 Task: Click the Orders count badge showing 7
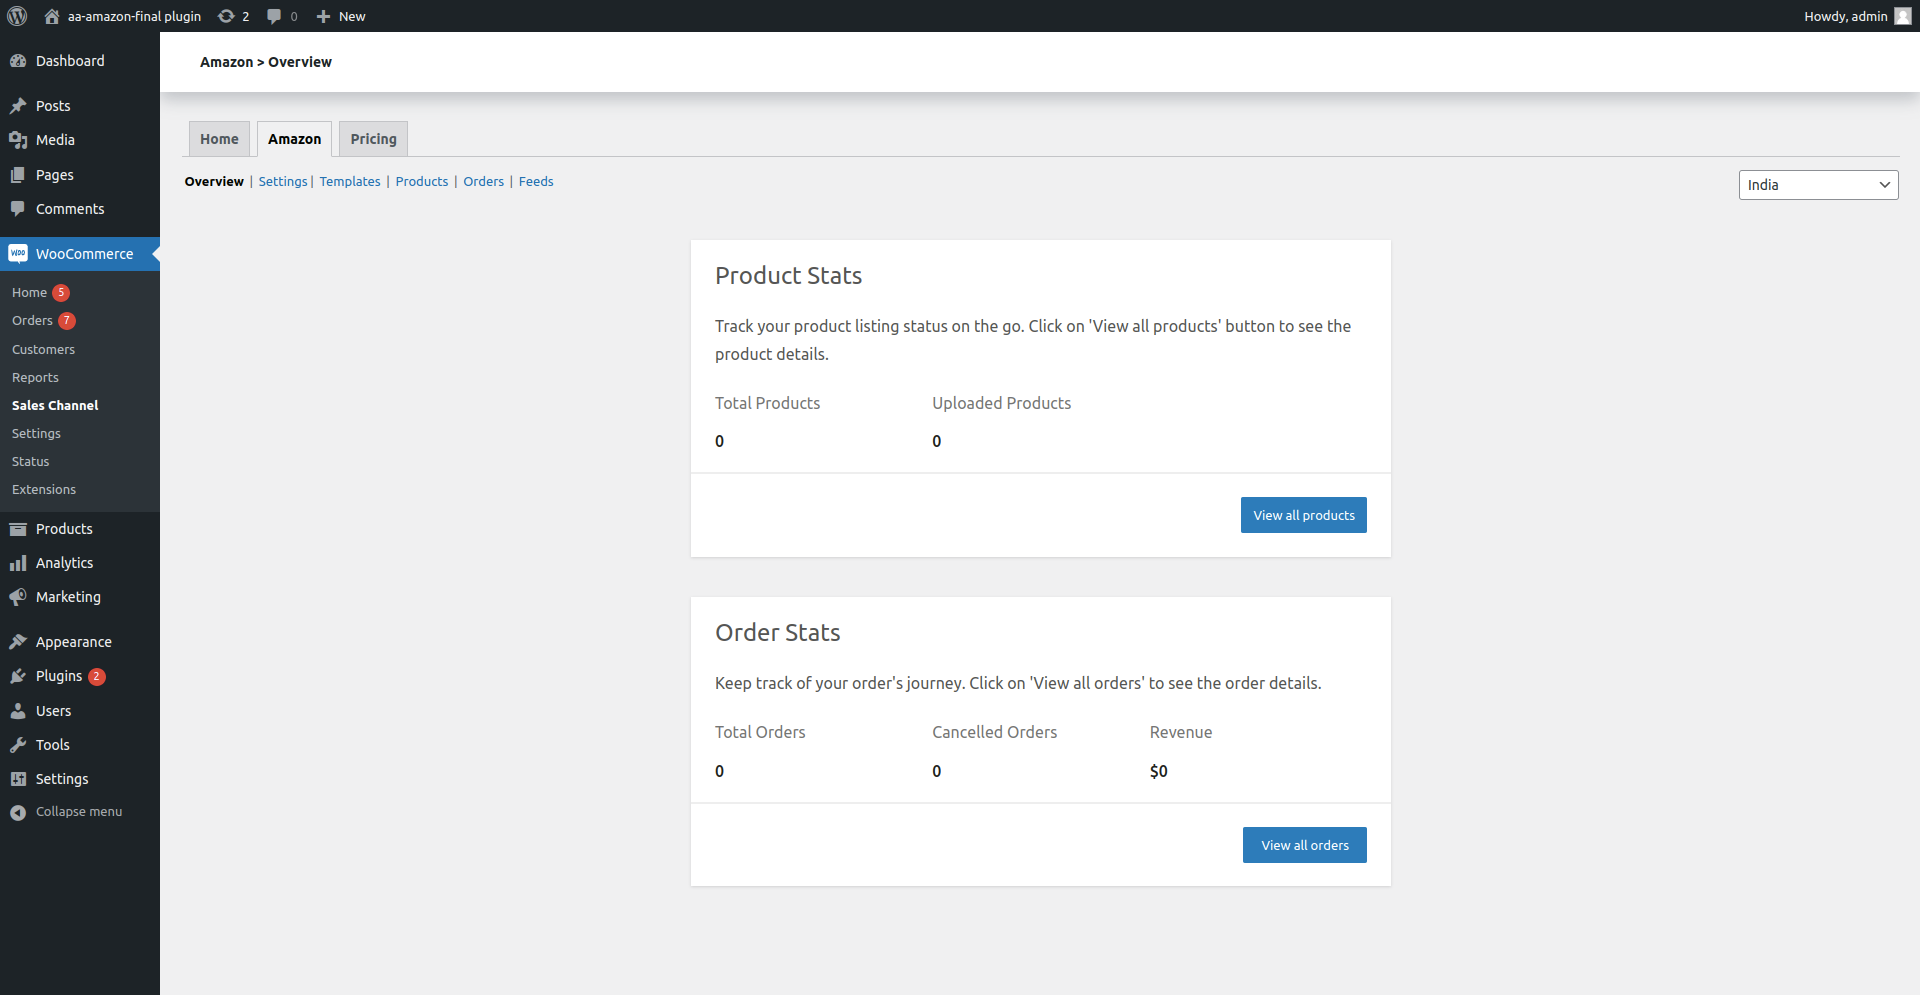coord(67,321)
